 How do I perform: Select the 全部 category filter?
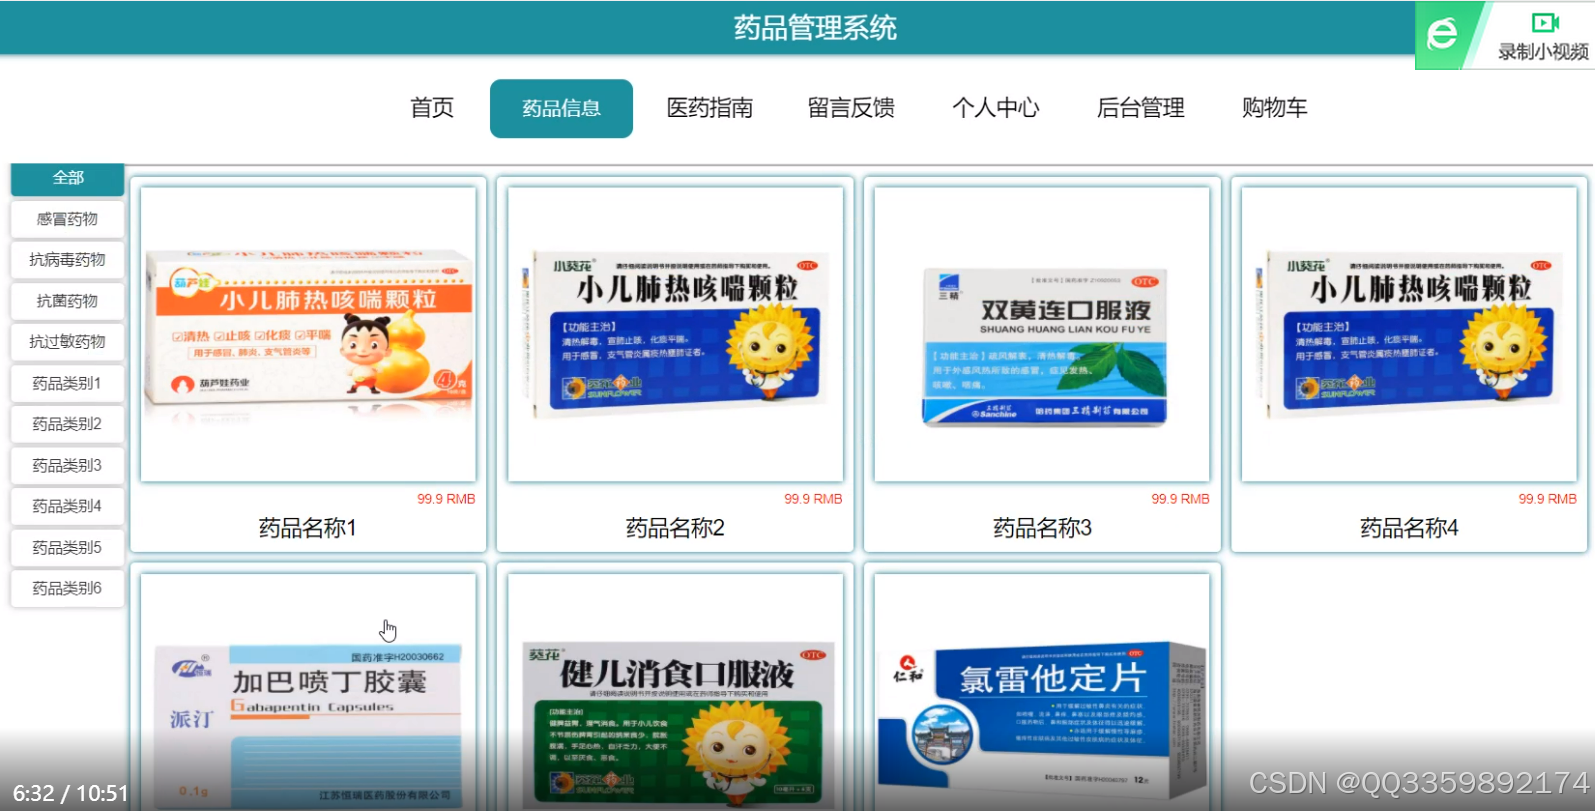point(68,178)
